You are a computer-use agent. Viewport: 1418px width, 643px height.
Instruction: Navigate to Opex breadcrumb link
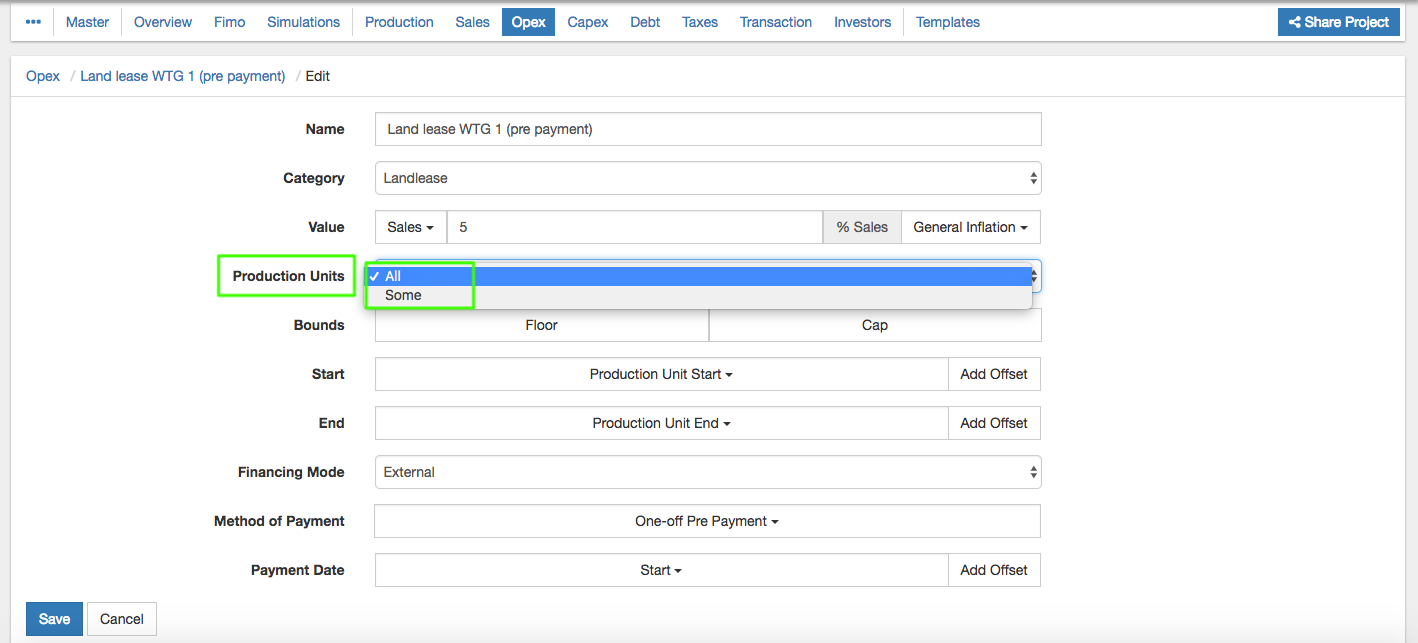click(x=43, y=76)
